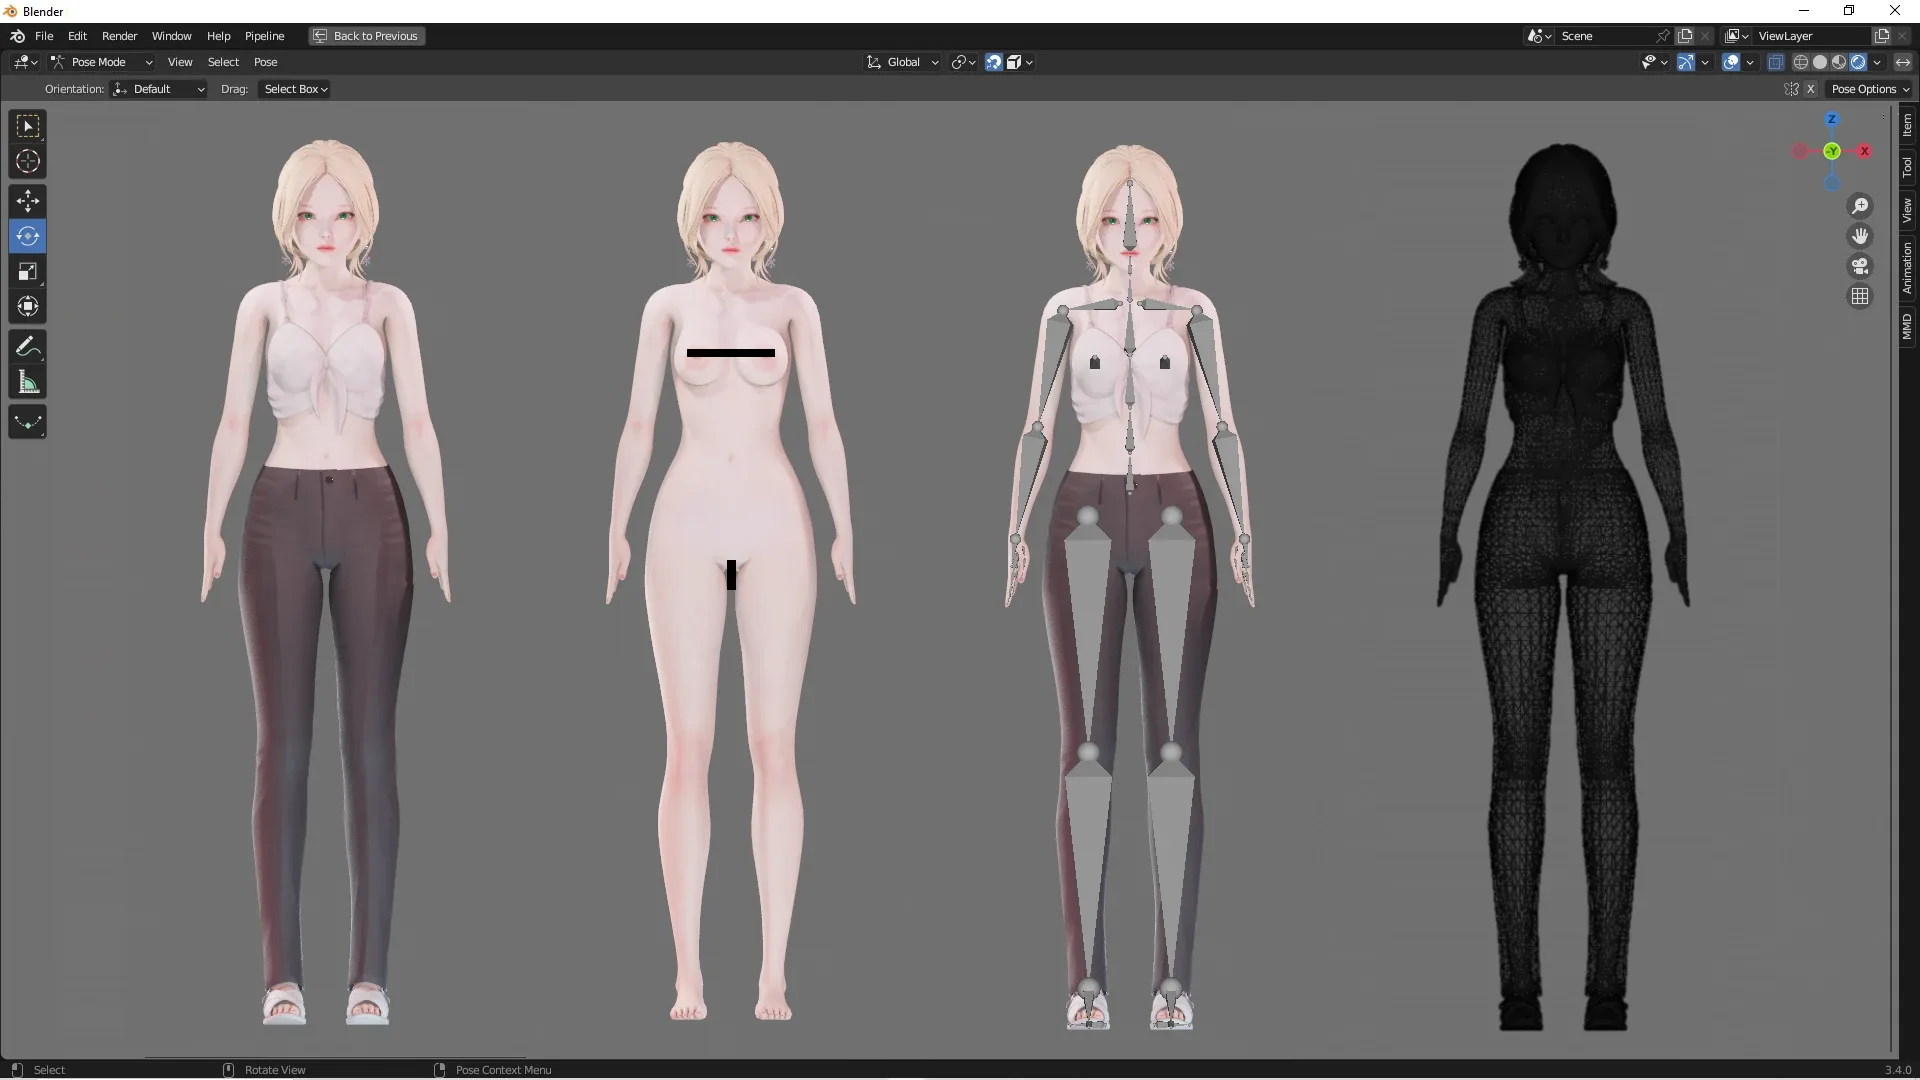Activate the 3D Cursor tool
Viewport: 1920px width, 1080px height.
(x=27, y=160)
